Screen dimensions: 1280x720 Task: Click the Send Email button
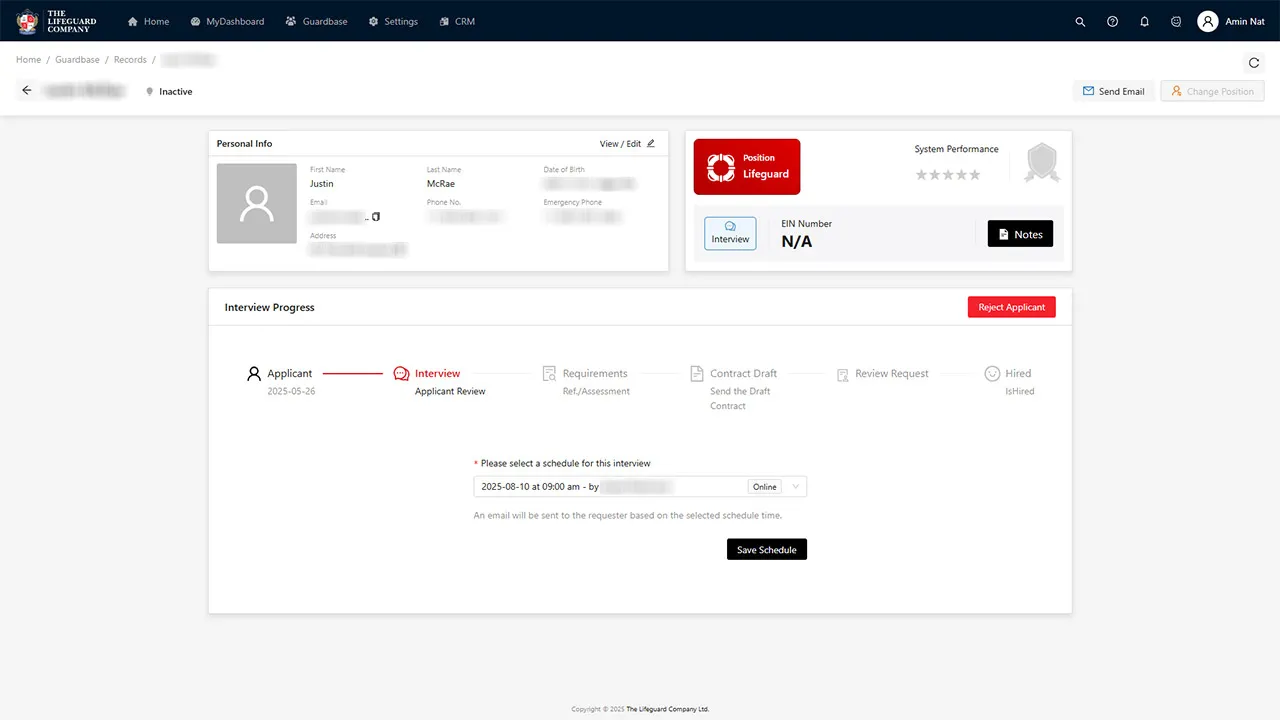point(1113,91)
